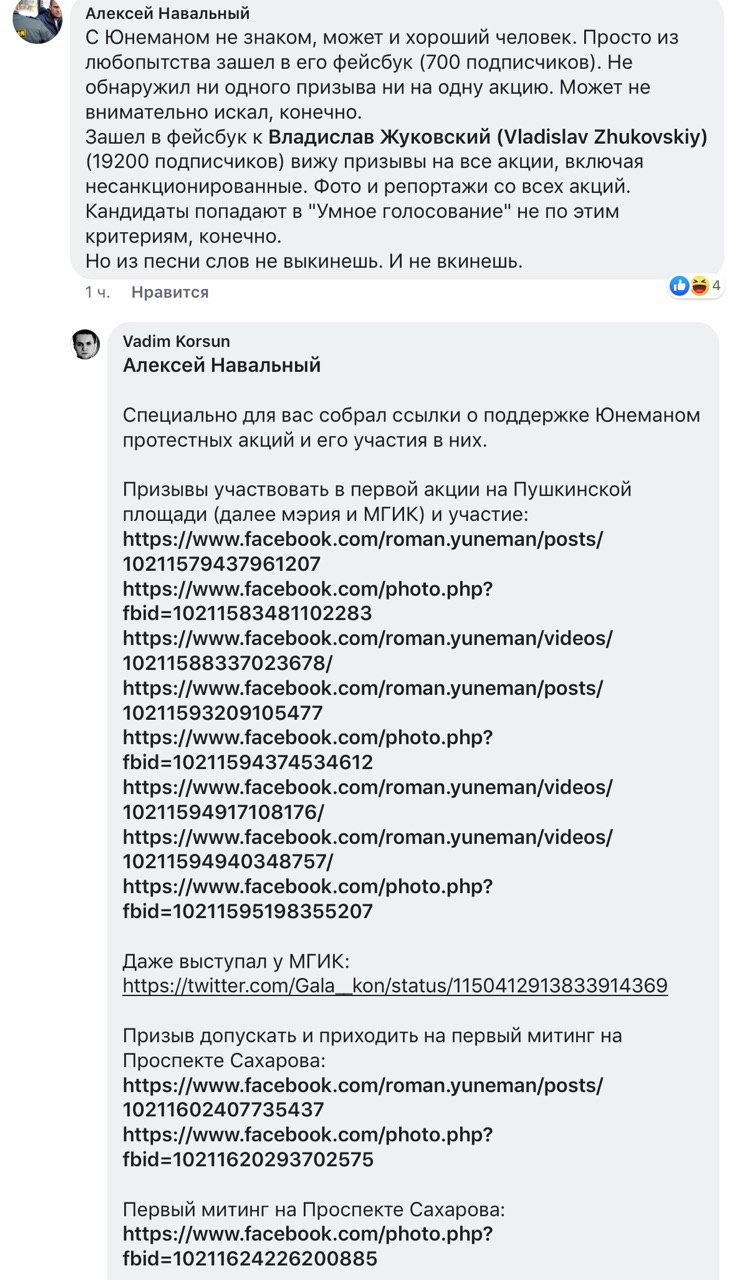
Task: Click Алексей Навальный mention in Korsun's reply
Action: (x=222, y=366)
